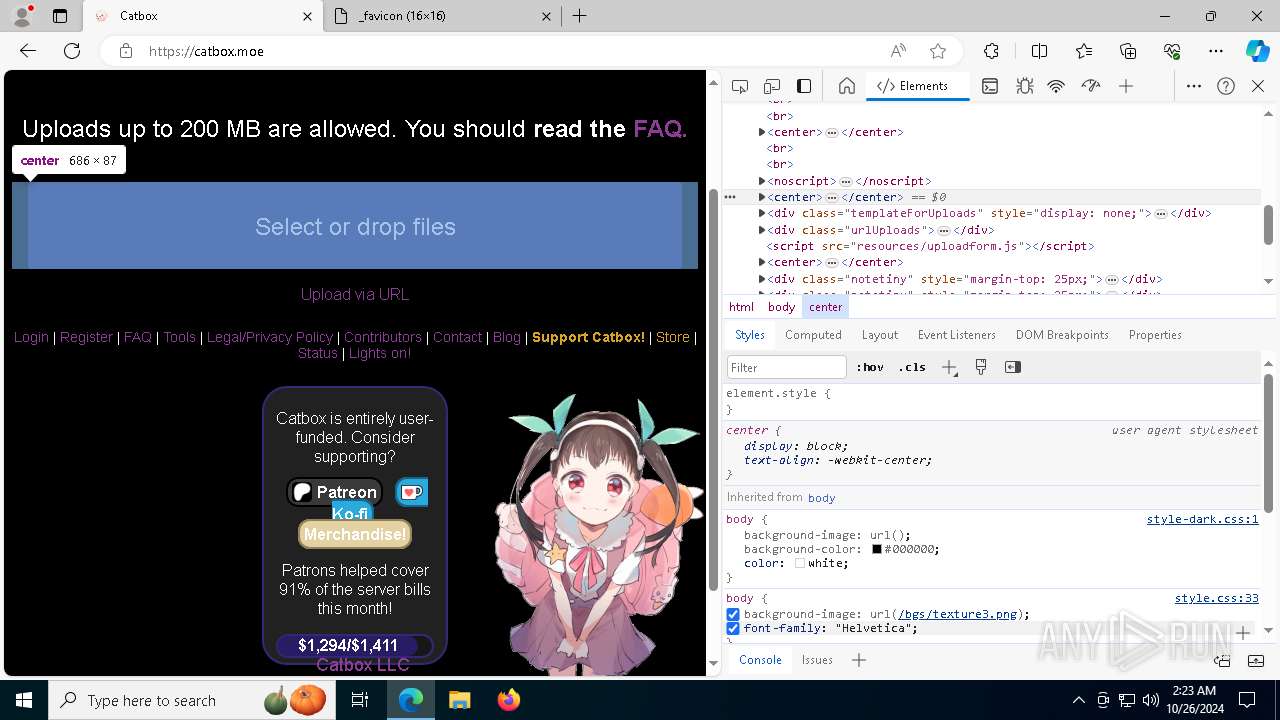Open the DevTools help question-mark icon
Screen dimensions: 1280x720
[1226, 86]
